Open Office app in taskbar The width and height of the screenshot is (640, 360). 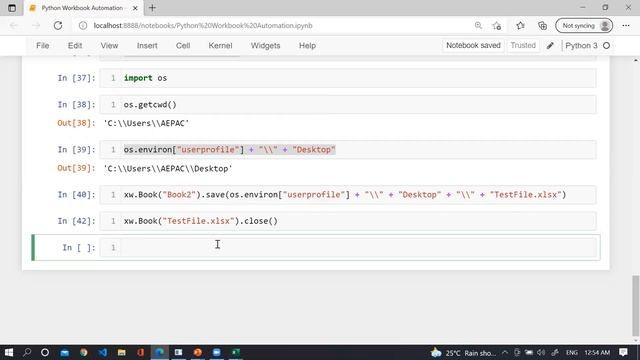tap(141, 352)
